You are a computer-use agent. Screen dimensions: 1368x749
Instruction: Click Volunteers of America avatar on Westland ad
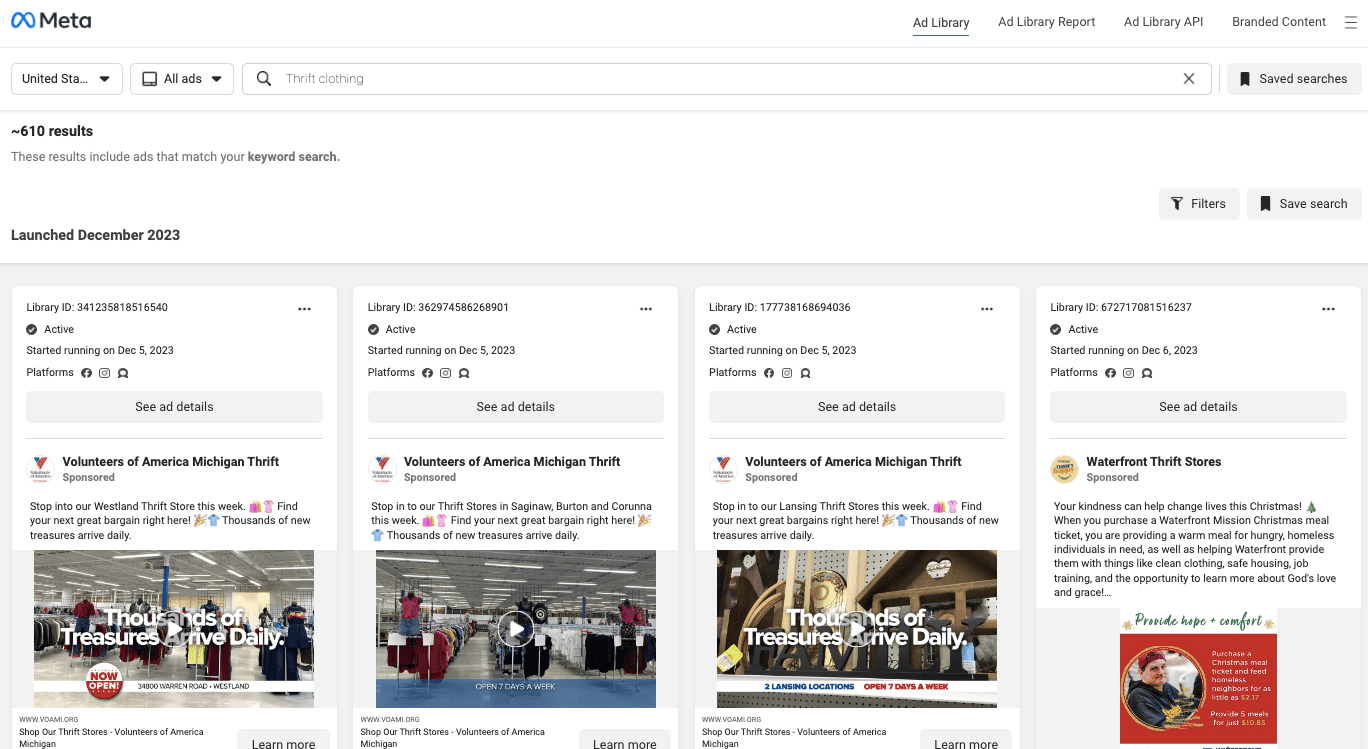40,469
